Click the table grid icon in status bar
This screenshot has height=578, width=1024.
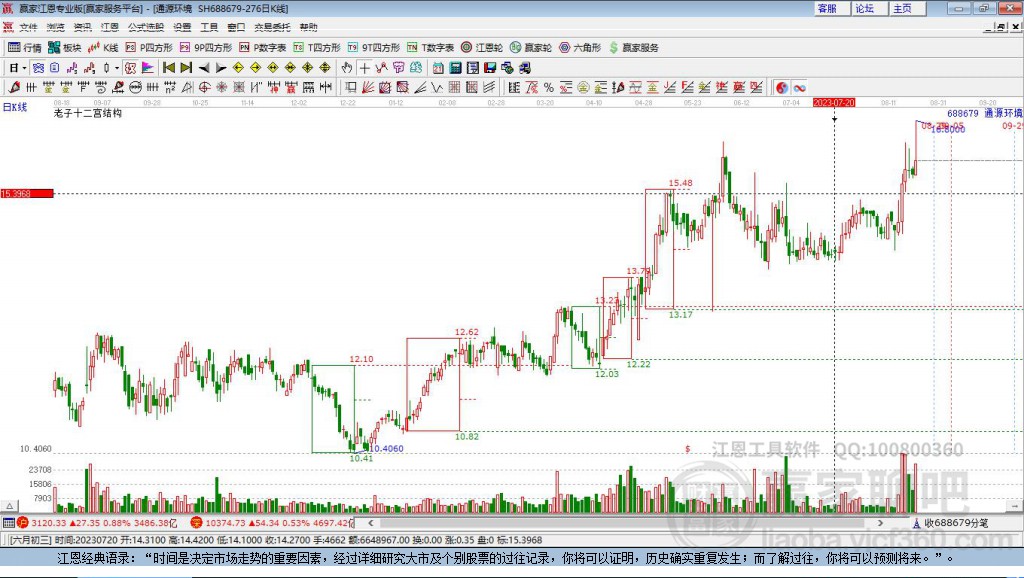[8, 523]
